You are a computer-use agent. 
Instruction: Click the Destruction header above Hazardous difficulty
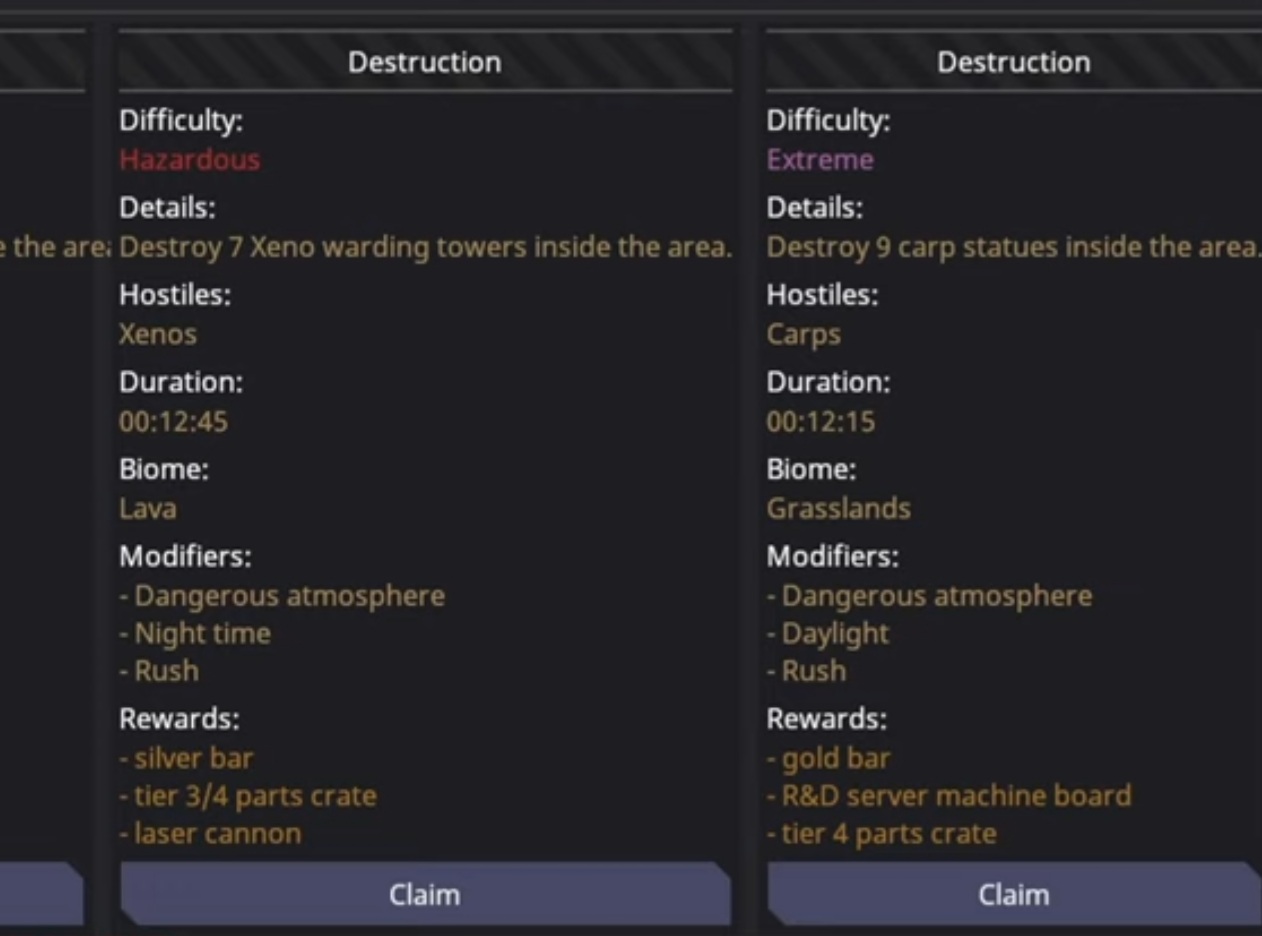[425, 62]
